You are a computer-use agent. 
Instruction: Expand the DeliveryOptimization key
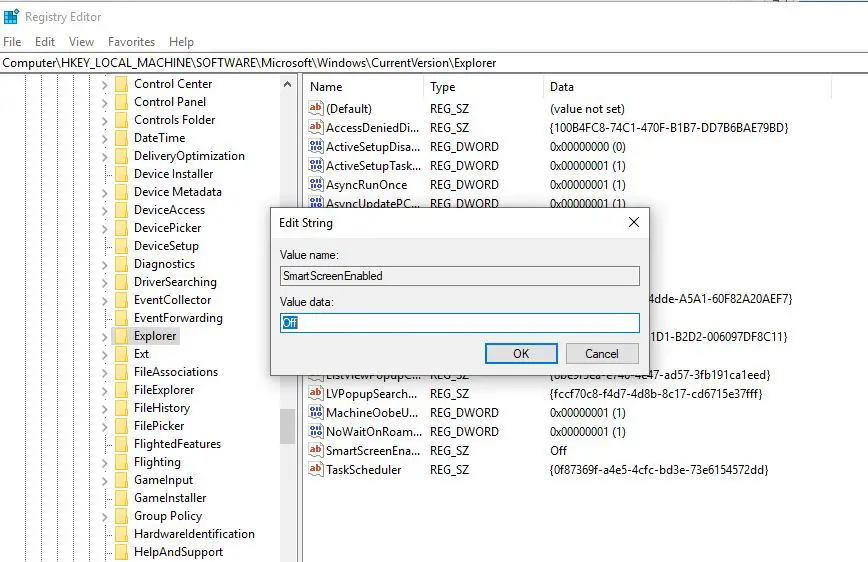[x=105, y=157]
